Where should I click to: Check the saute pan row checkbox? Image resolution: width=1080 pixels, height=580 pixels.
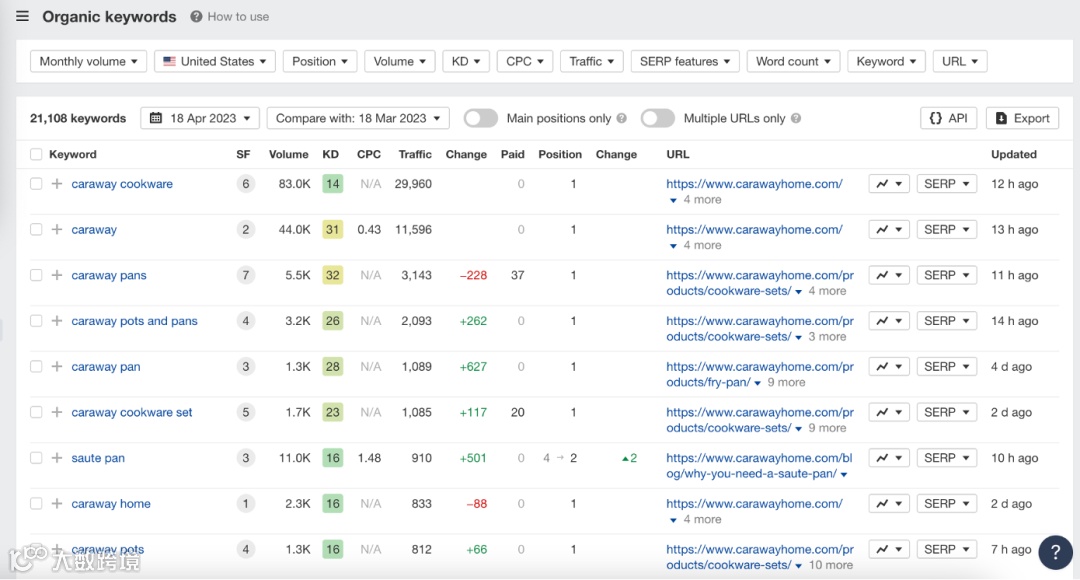[x=36, y=458]
